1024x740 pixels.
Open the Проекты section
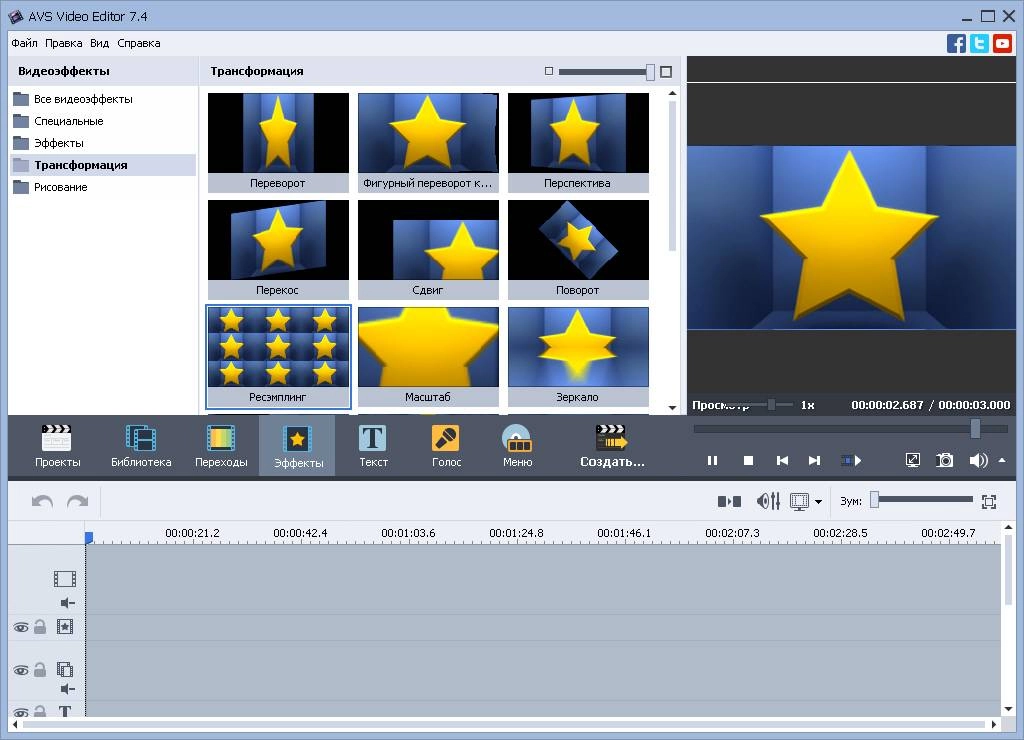(57, 446)
